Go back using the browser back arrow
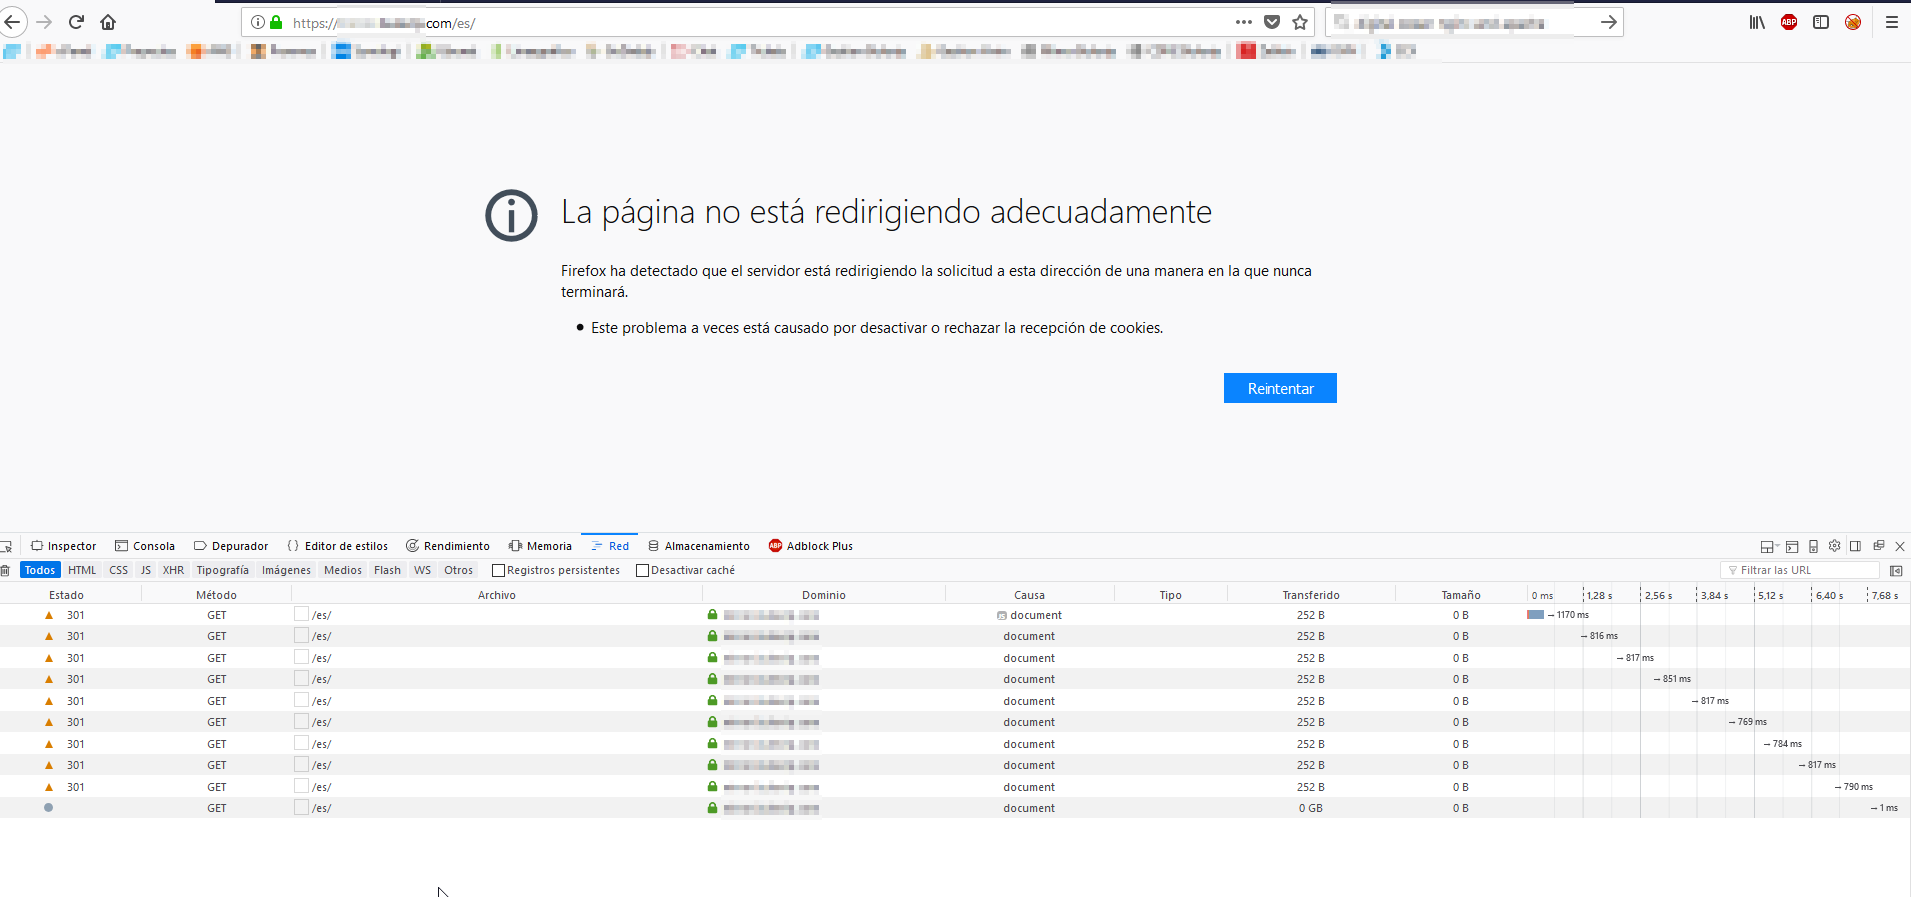This screenshot has width=1911, height=897. pos(12,22)
